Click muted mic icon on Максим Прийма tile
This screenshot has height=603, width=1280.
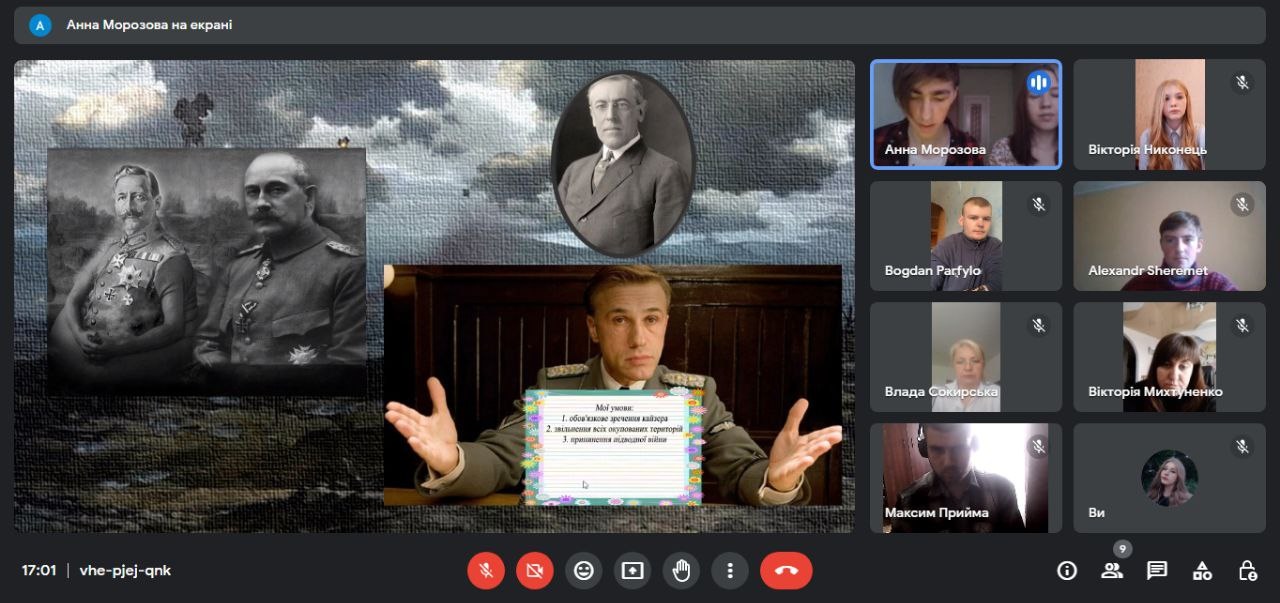pyautogui.click(x=1038, y=447)
